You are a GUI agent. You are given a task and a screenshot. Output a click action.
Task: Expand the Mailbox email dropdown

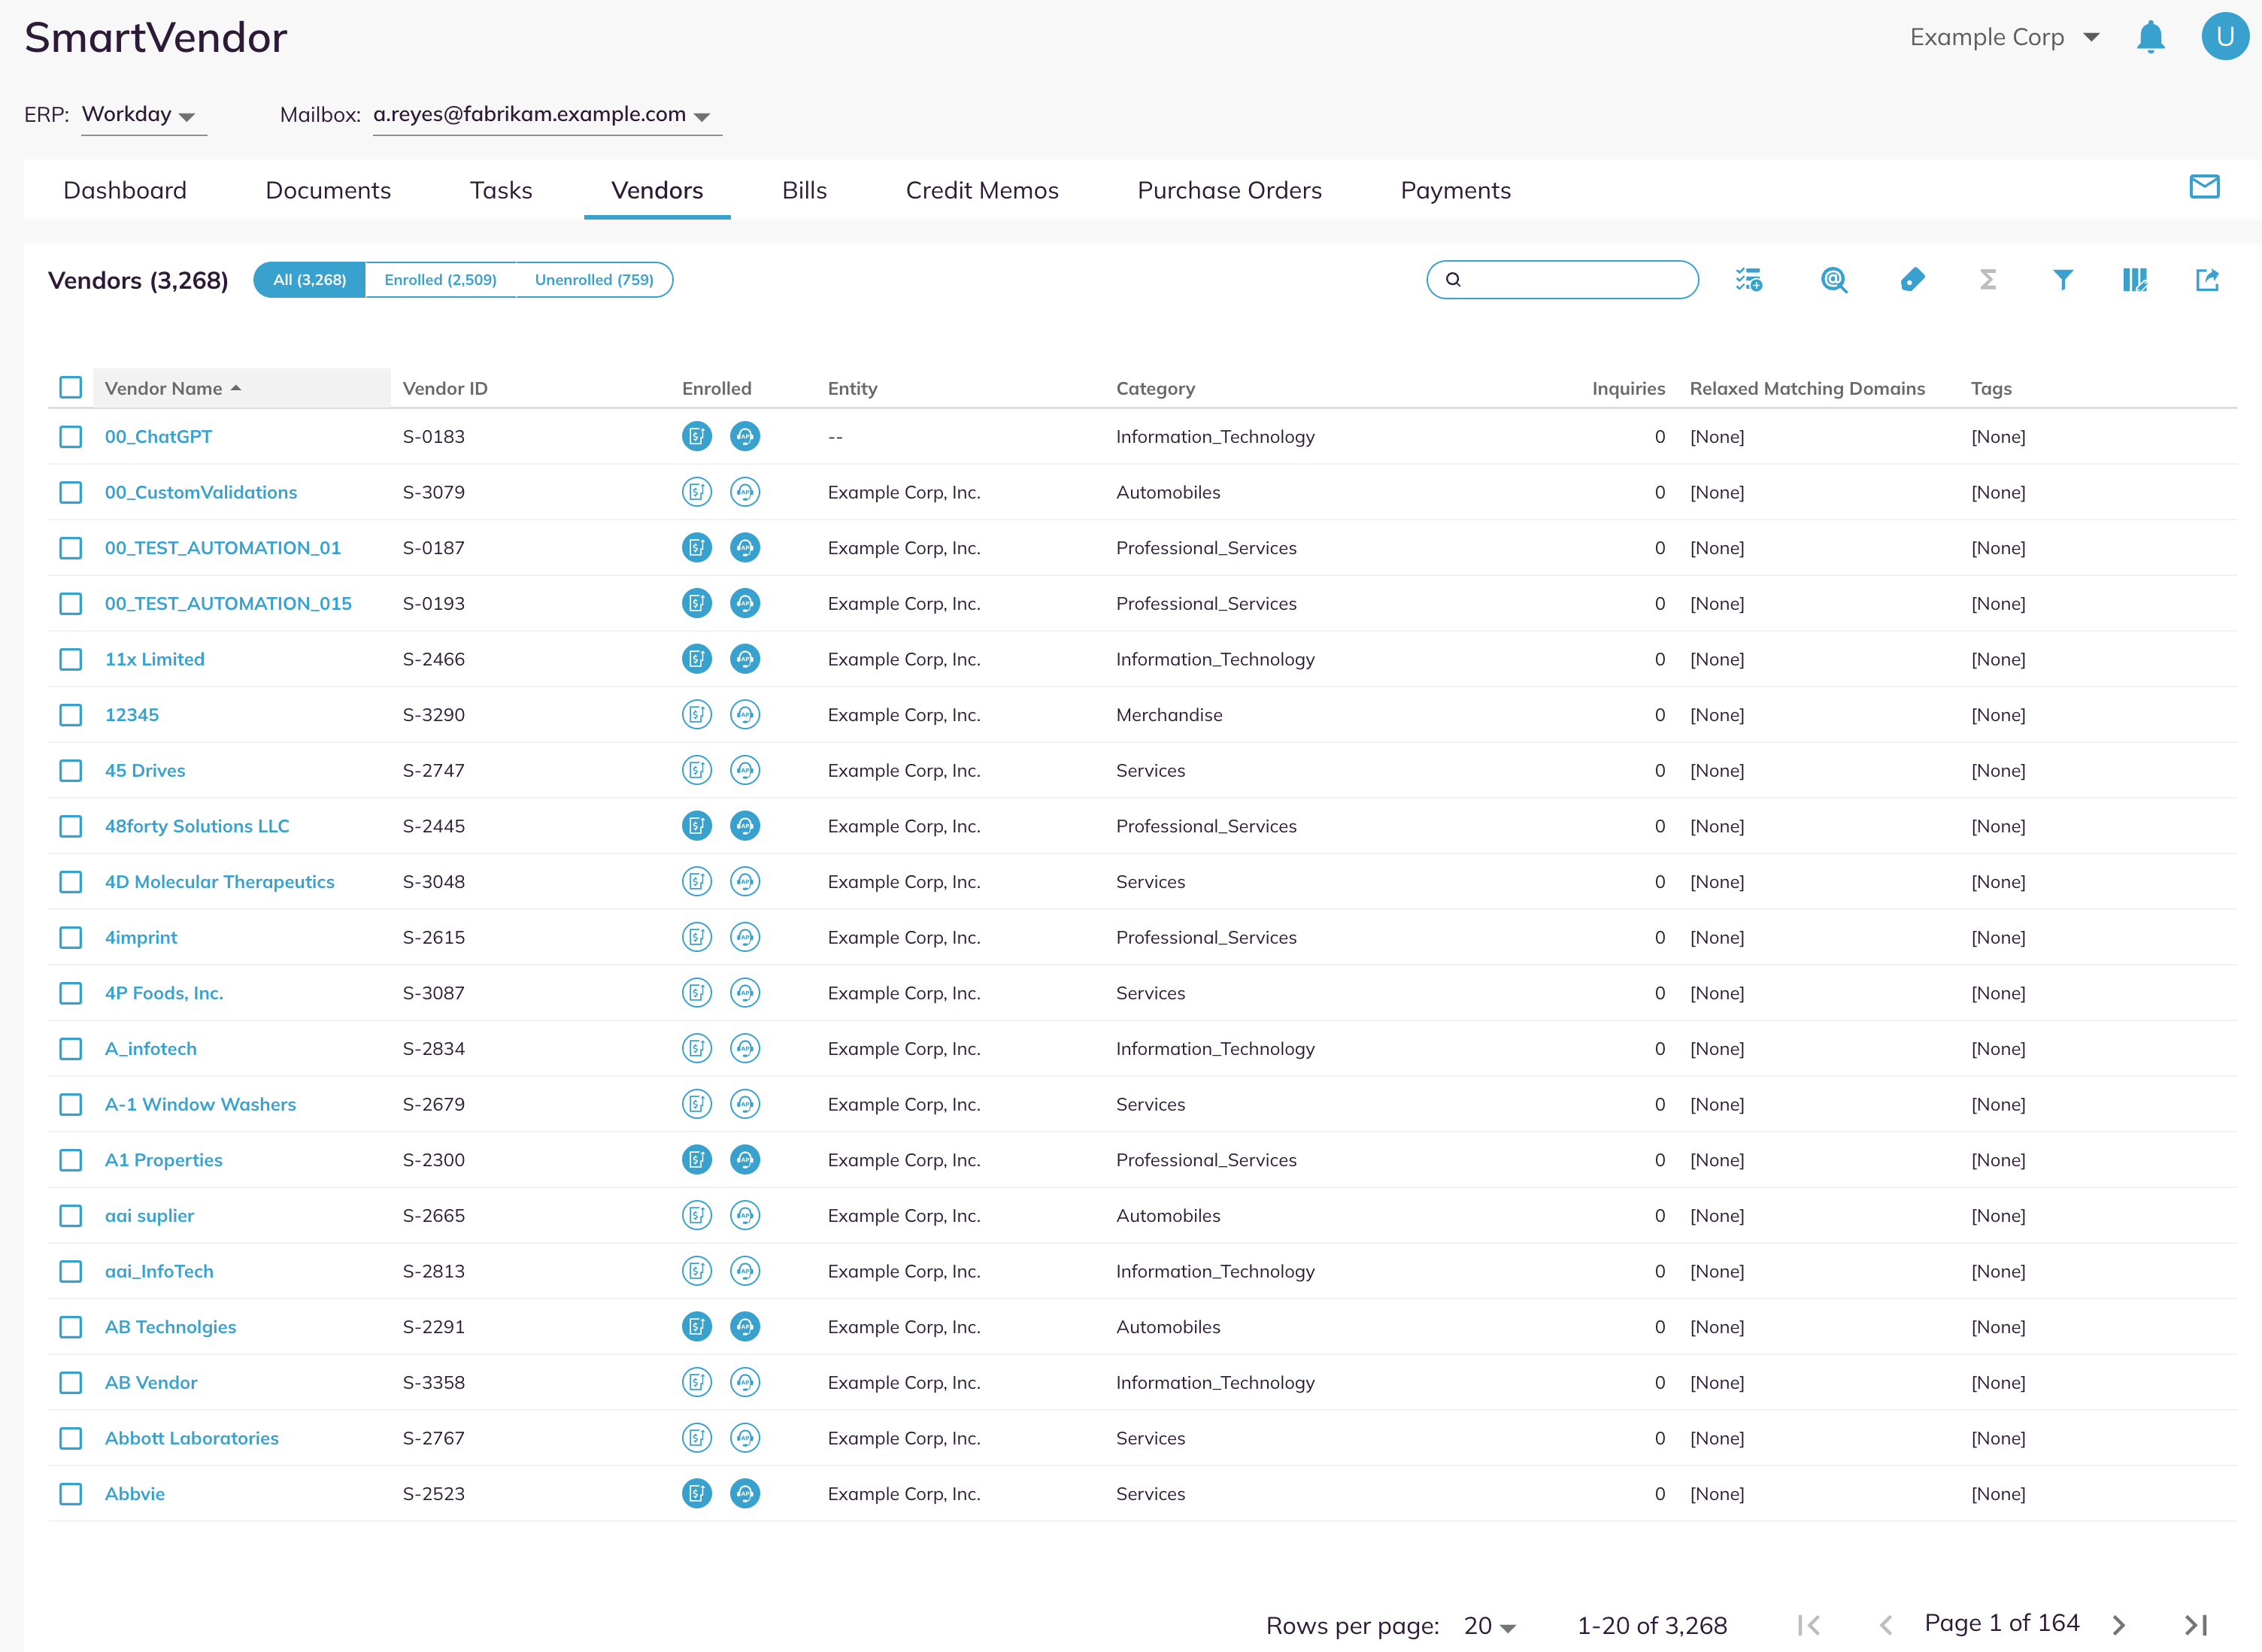(x=547, y=115)
